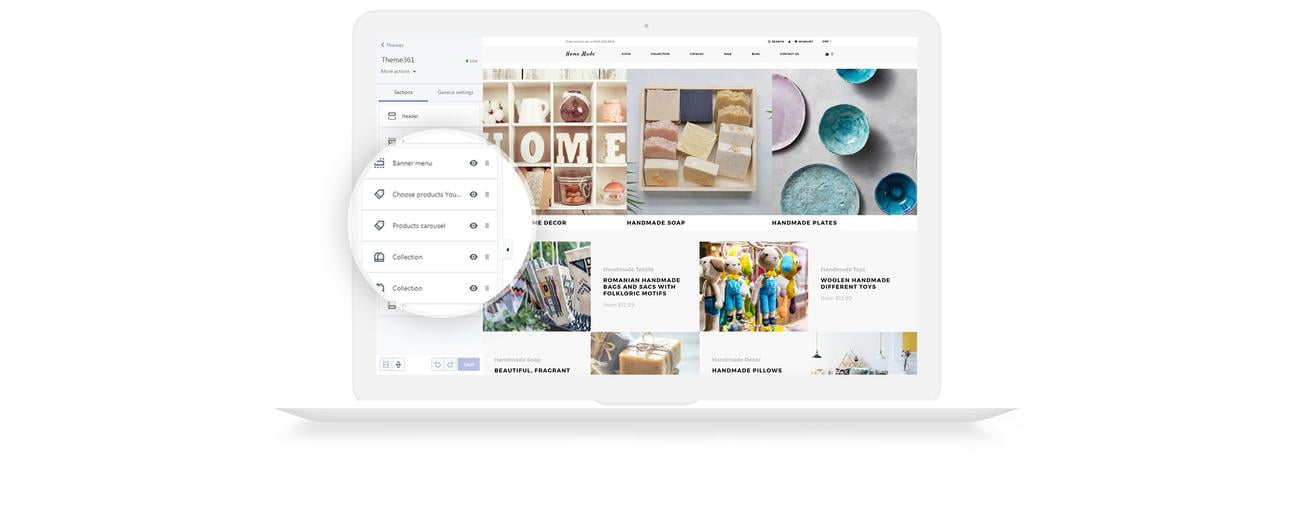The image size is (1300, 507).
Task: Toggle visibility eye for Choose products
Action: coord(473,194)
